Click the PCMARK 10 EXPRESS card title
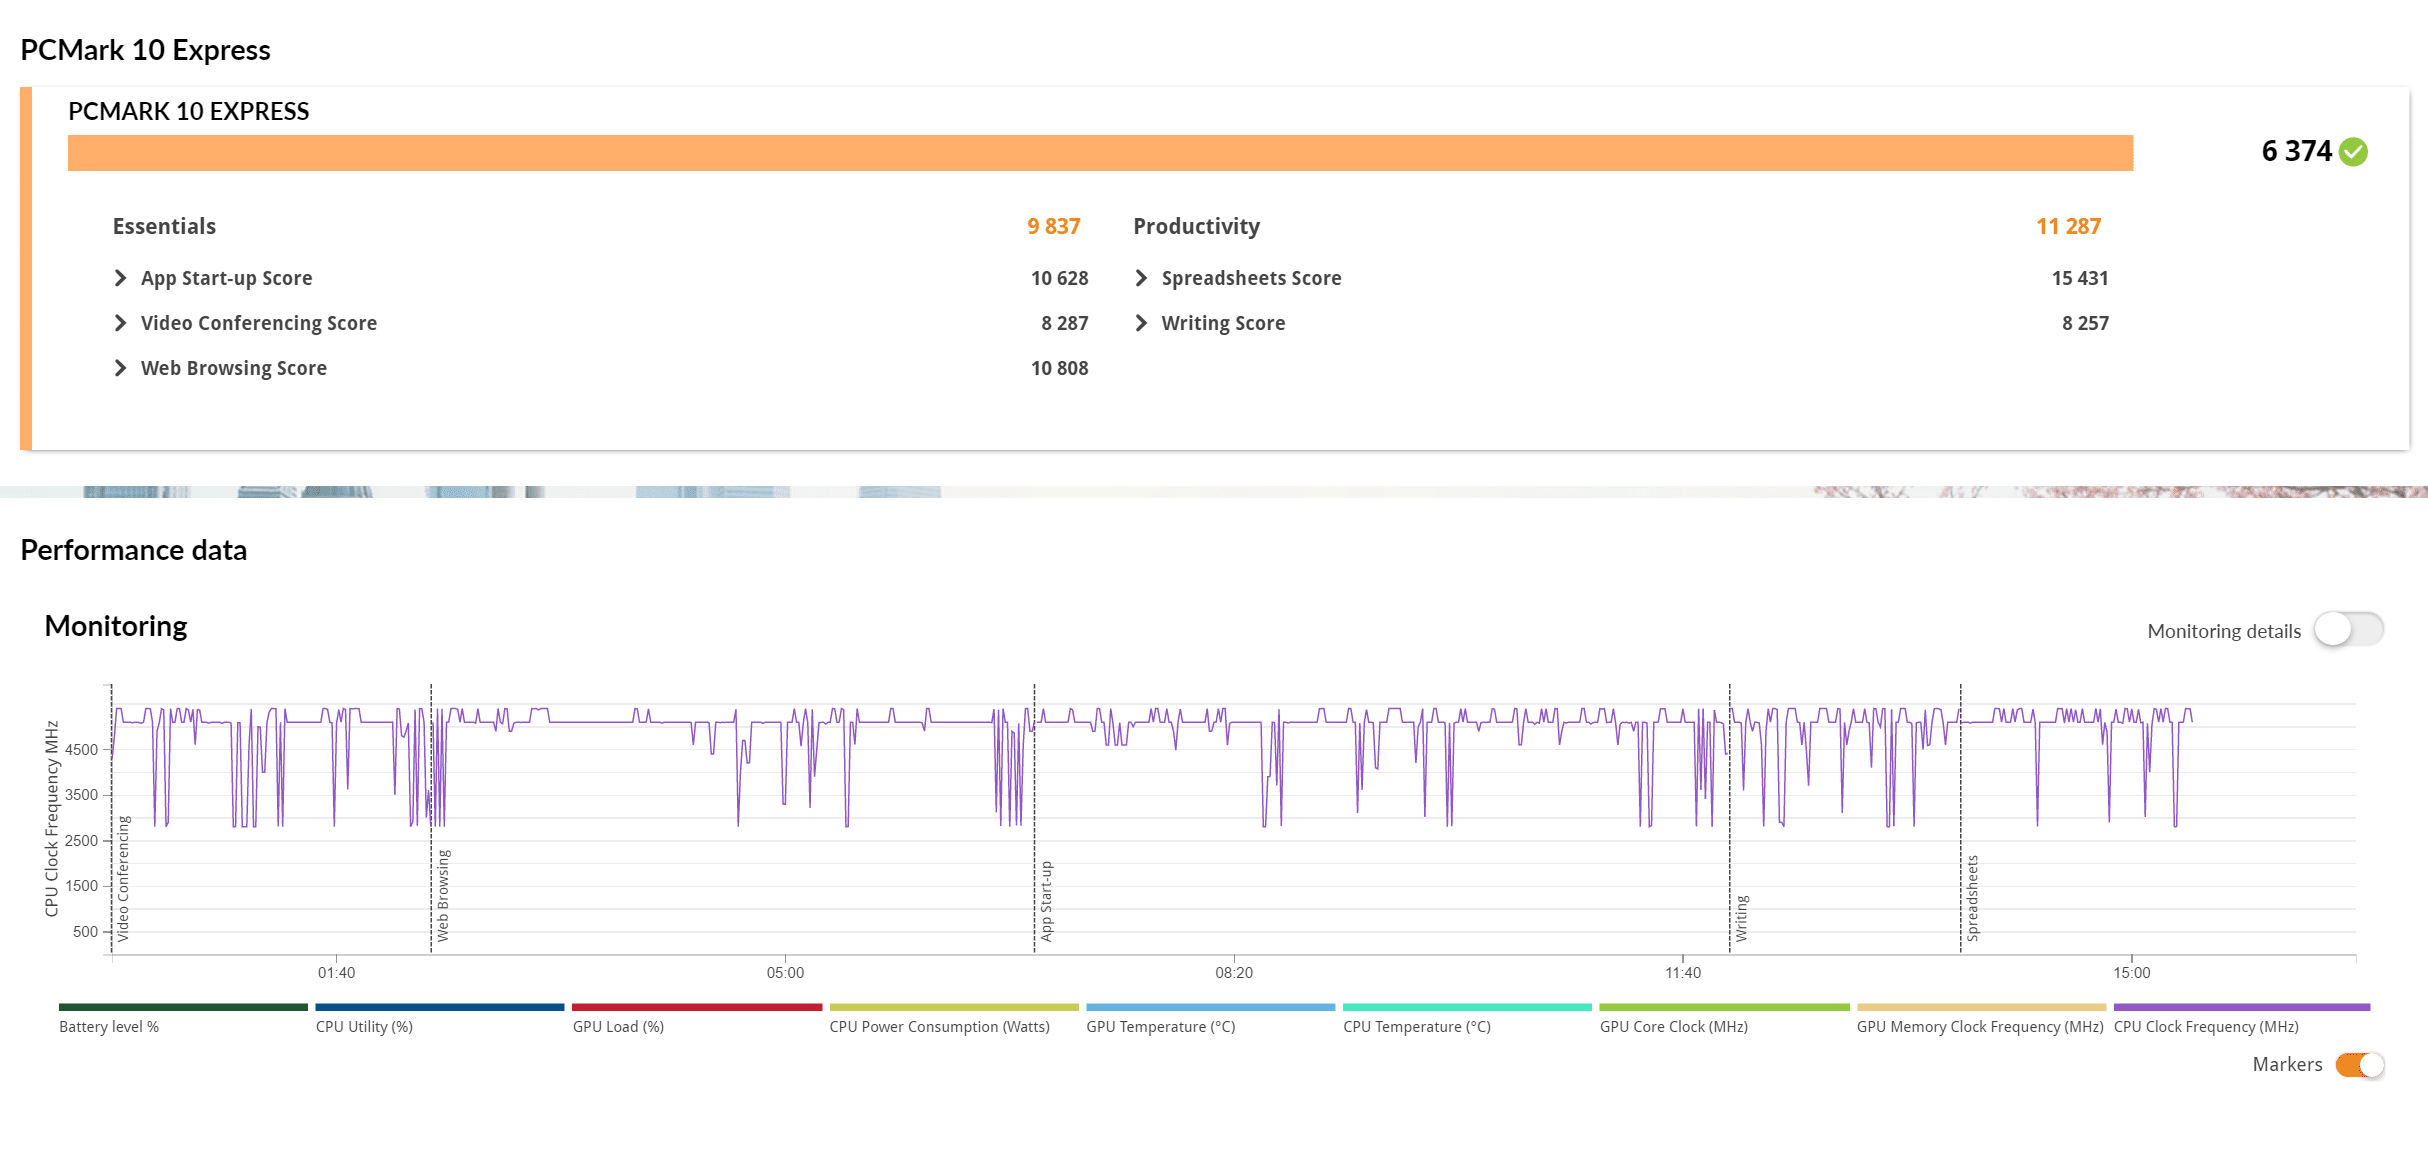This screenshot has width=2428, height=1150. pyautogui.click(x=189, y=111)
